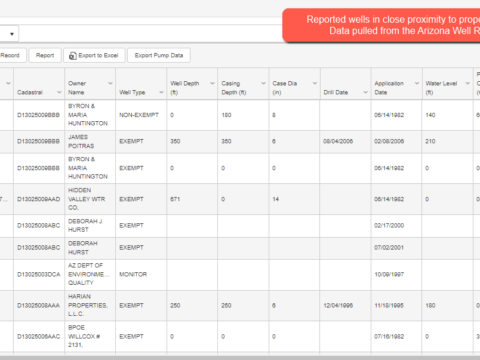
Task: Click the horizontal scrollbar at grid bottom
Action: point(240,358)
